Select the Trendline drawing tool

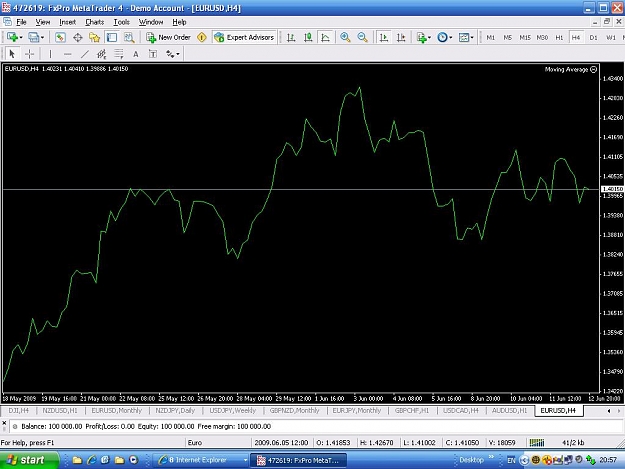point(85,54)
